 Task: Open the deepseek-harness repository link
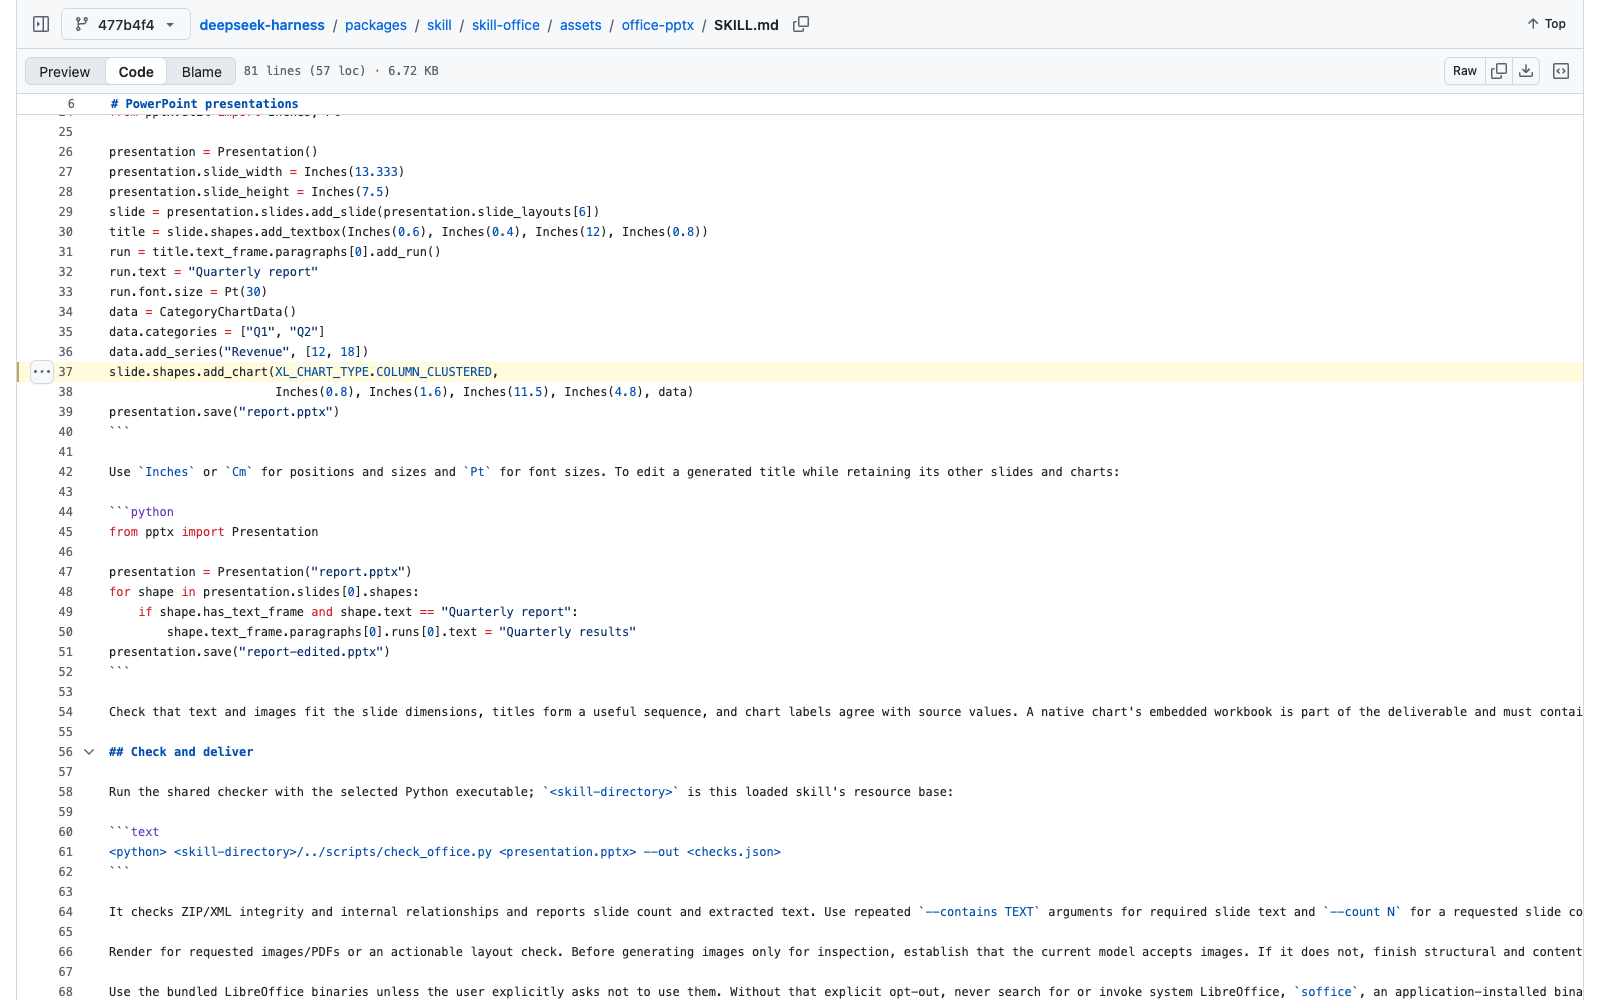262,25
